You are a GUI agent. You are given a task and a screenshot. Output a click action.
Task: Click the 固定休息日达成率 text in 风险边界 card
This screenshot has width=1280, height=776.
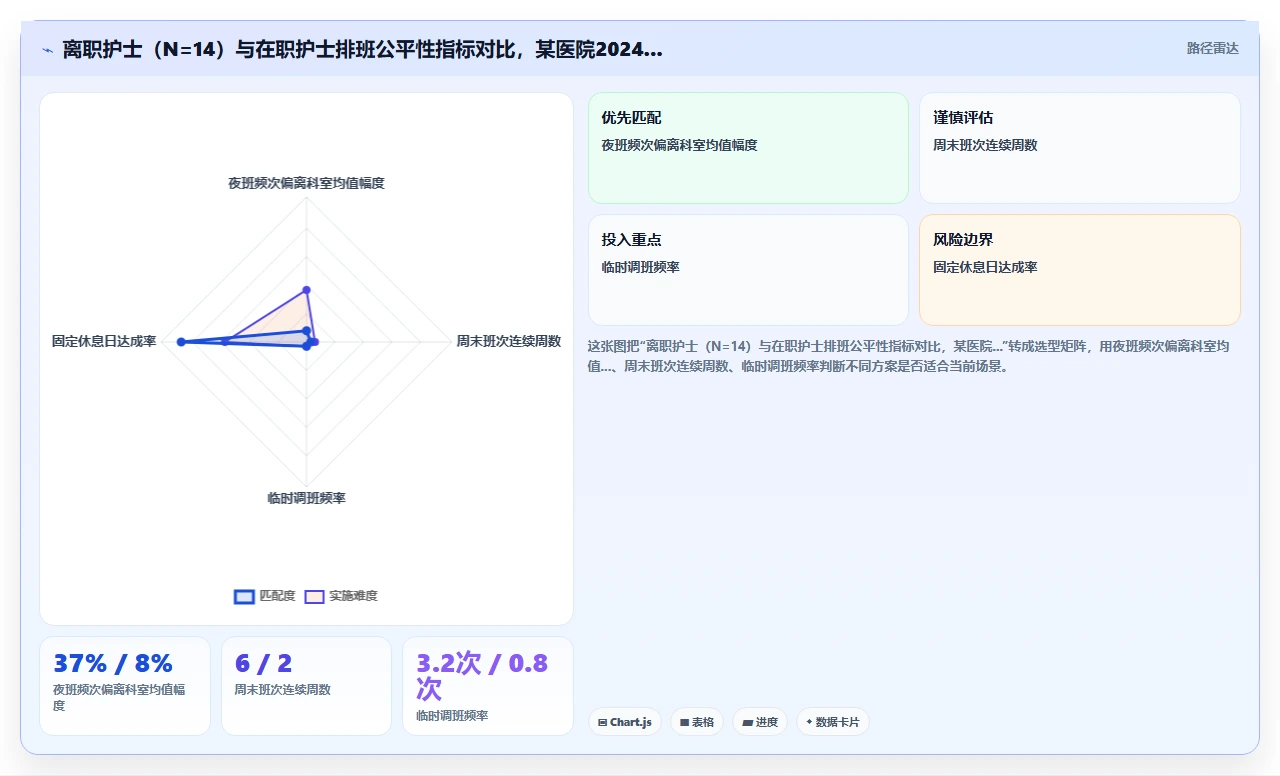click(x=985, y=267)
